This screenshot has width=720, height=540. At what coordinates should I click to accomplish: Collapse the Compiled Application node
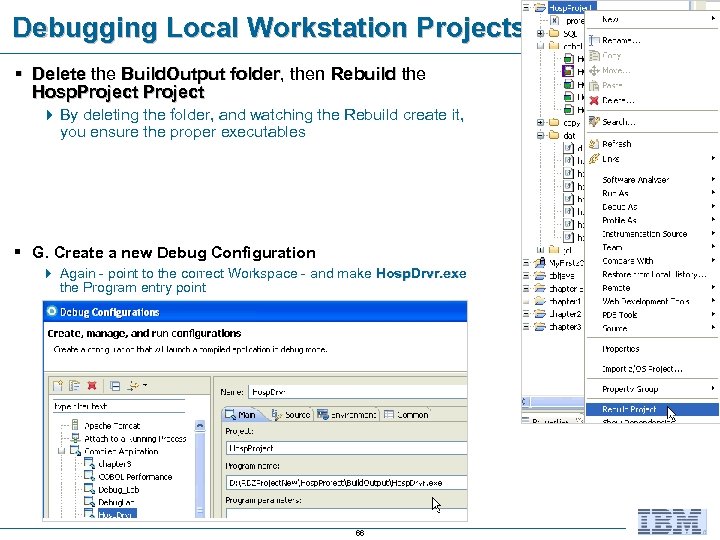pyautogui.click(x=62, y=451)
